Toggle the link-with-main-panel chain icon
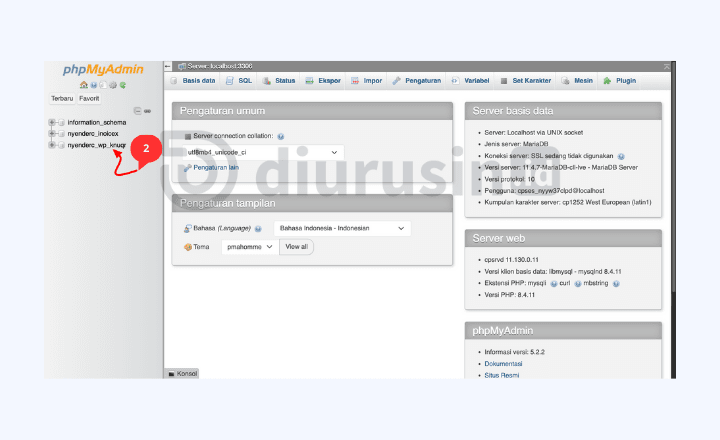This screenshot has height=440, width=720. [x=147, y=111]
